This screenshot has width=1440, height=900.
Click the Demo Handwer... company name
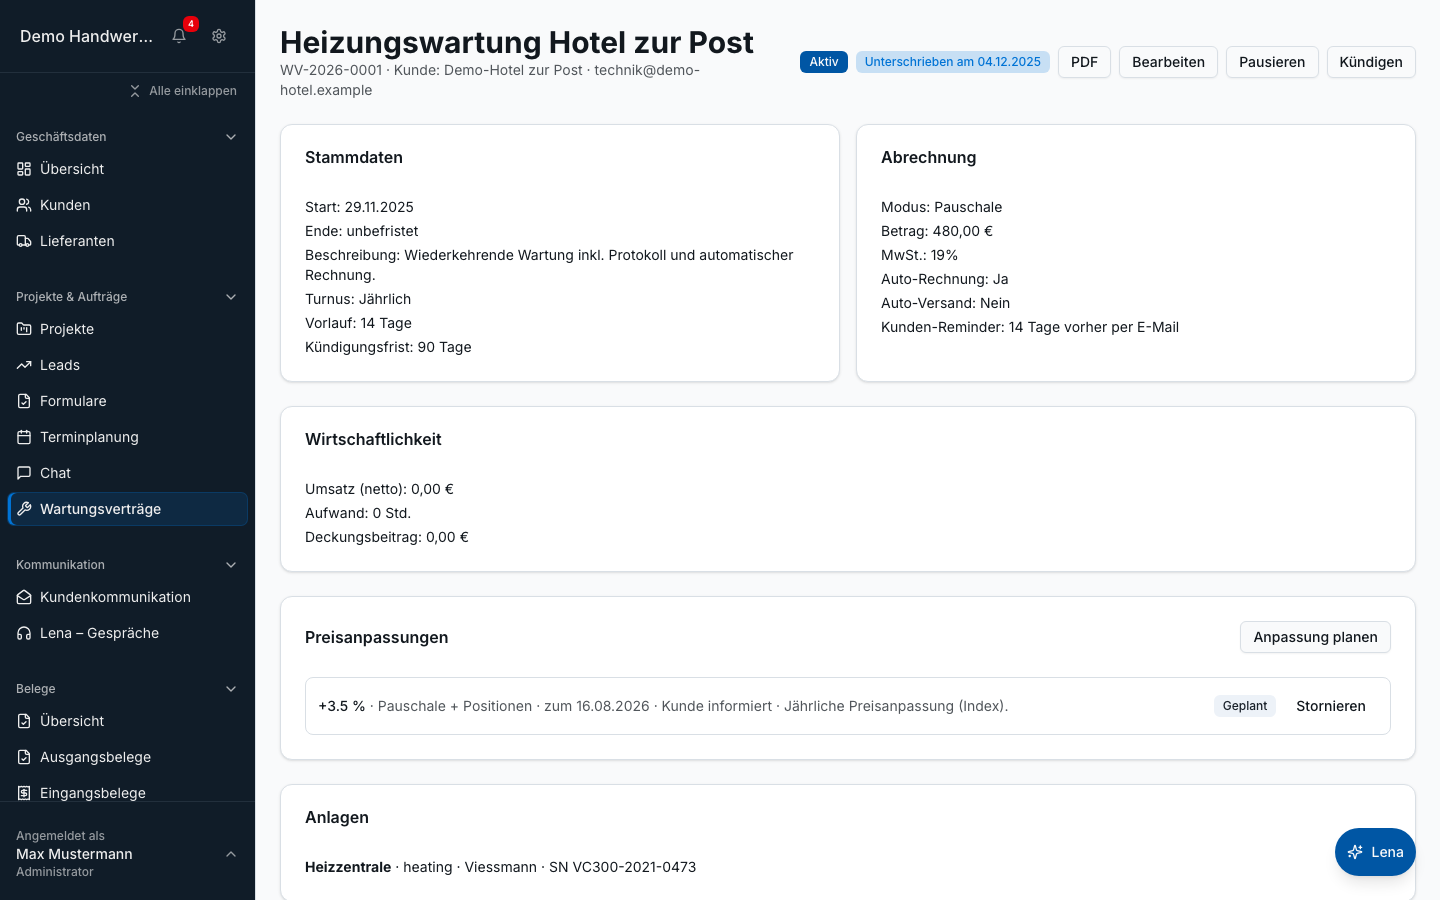87,36
